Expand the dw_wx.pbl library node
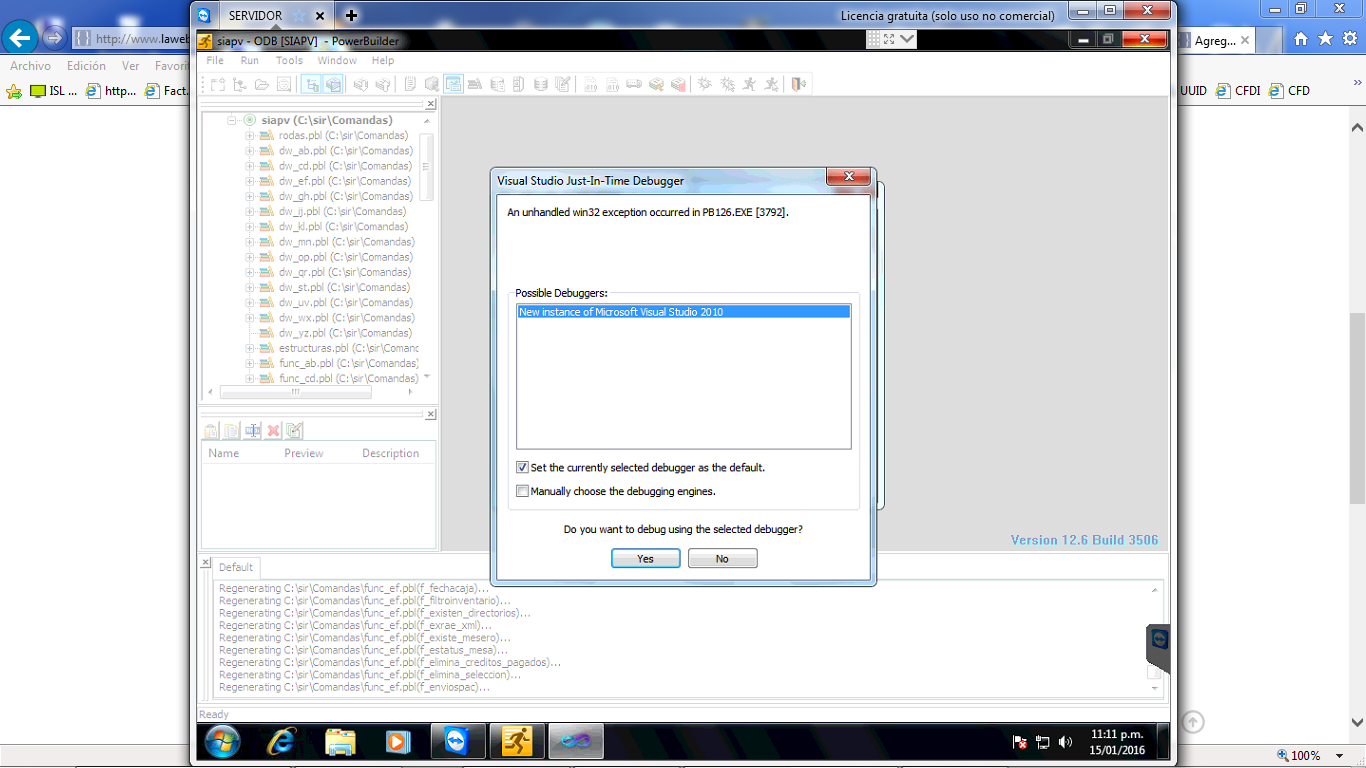Viewport: 1366px width, 768px height. point(250,318)
